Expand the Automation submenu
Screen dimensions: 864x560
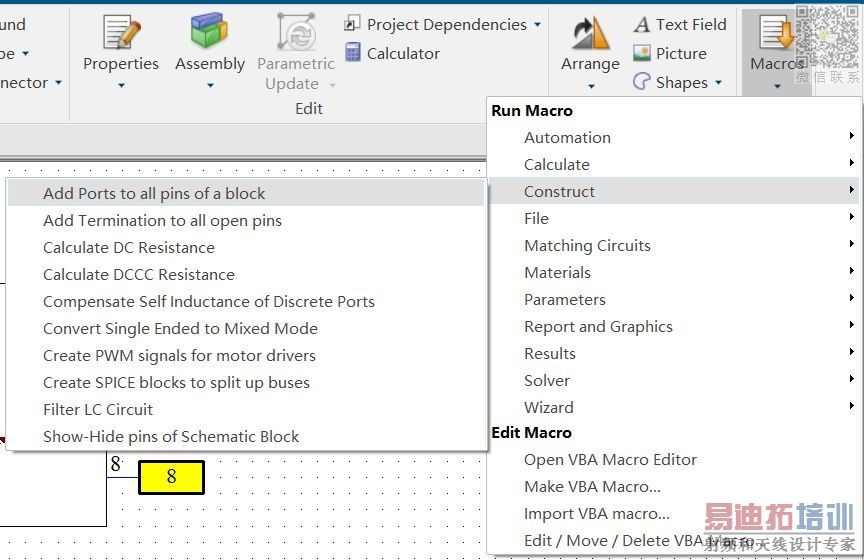pos(567,137)
